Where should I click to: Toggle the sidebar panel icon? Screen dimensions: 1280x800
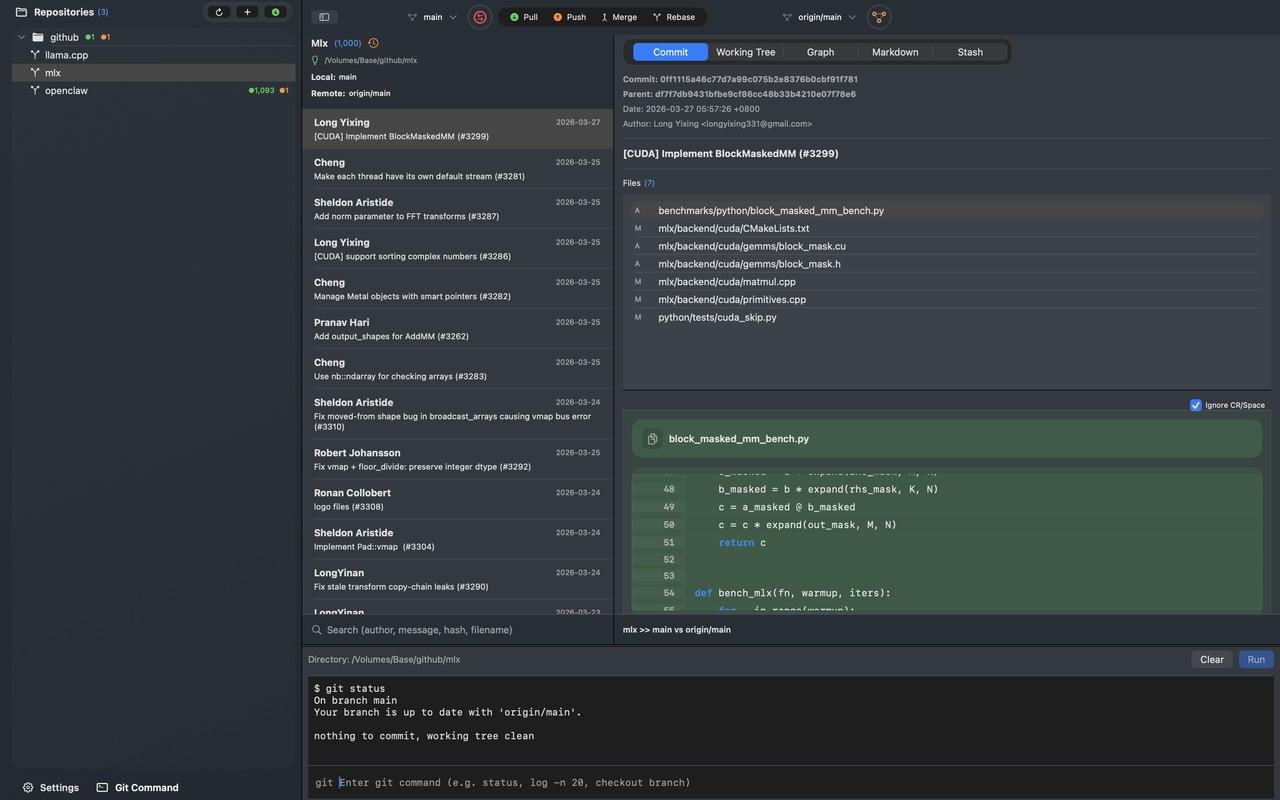click(324, 17)
